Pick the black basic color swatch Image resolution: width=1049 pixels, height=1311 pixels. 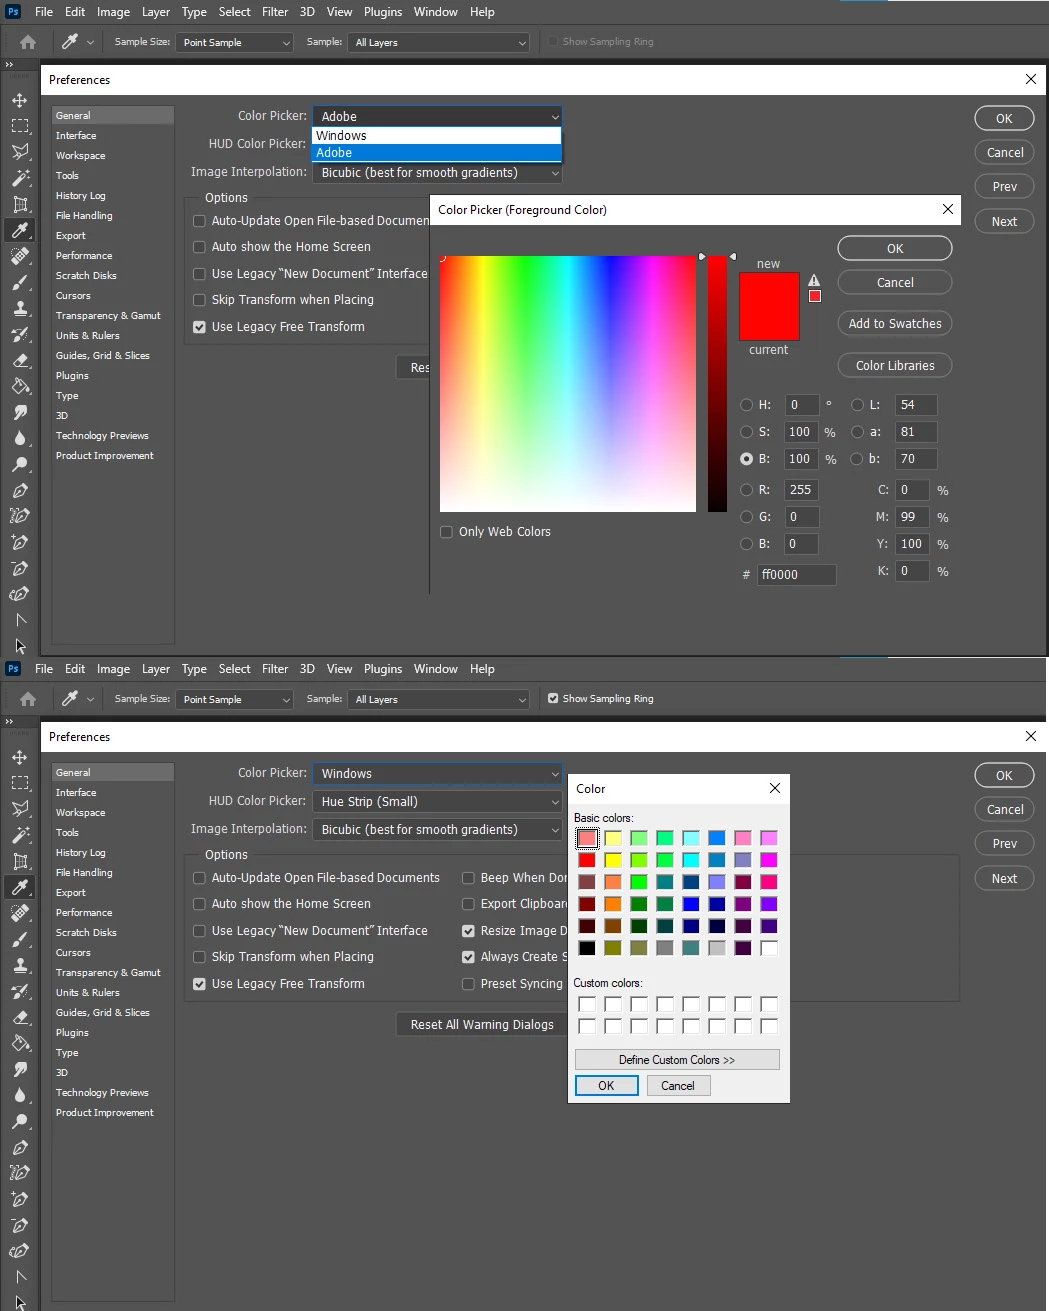tap(587, 948)
